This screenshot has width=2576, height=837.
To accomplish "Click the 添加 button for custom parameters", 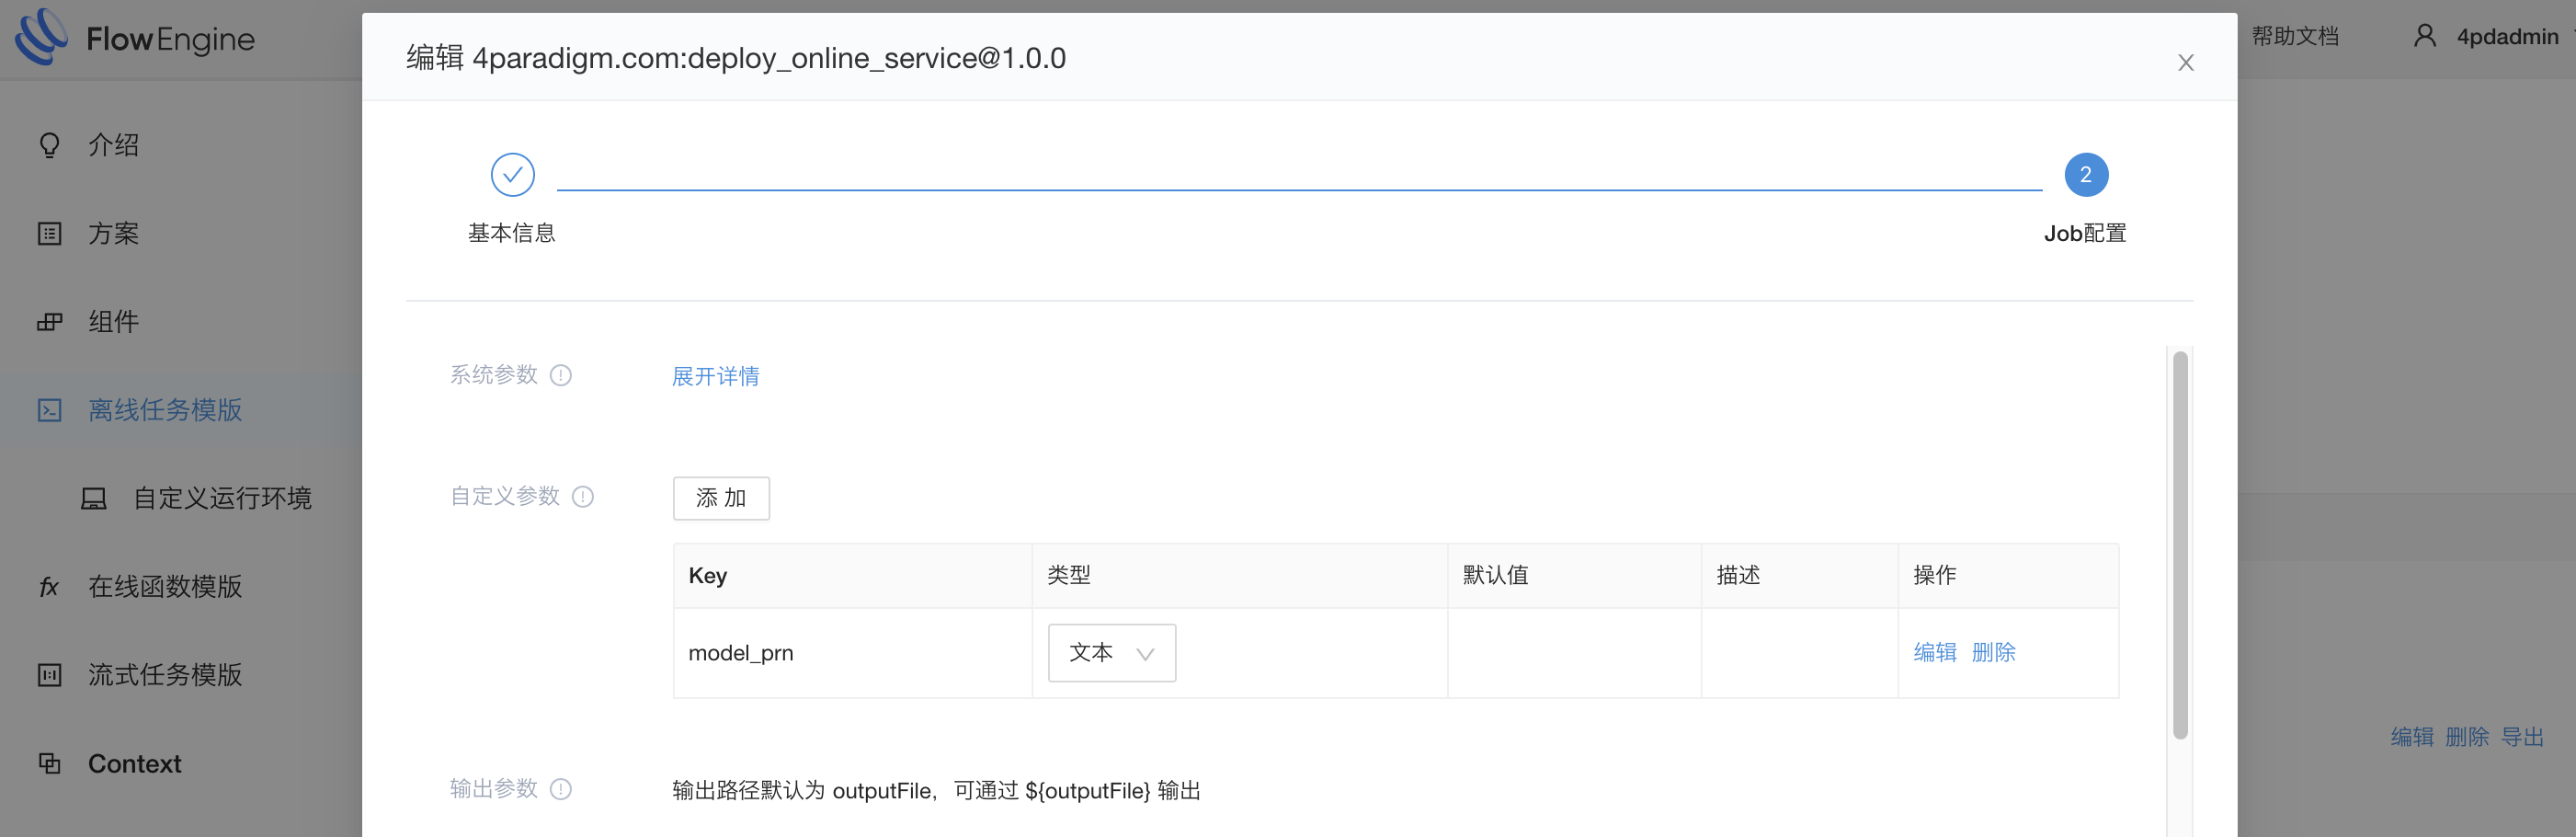I will pyautogui.click(x=721, y=498).
